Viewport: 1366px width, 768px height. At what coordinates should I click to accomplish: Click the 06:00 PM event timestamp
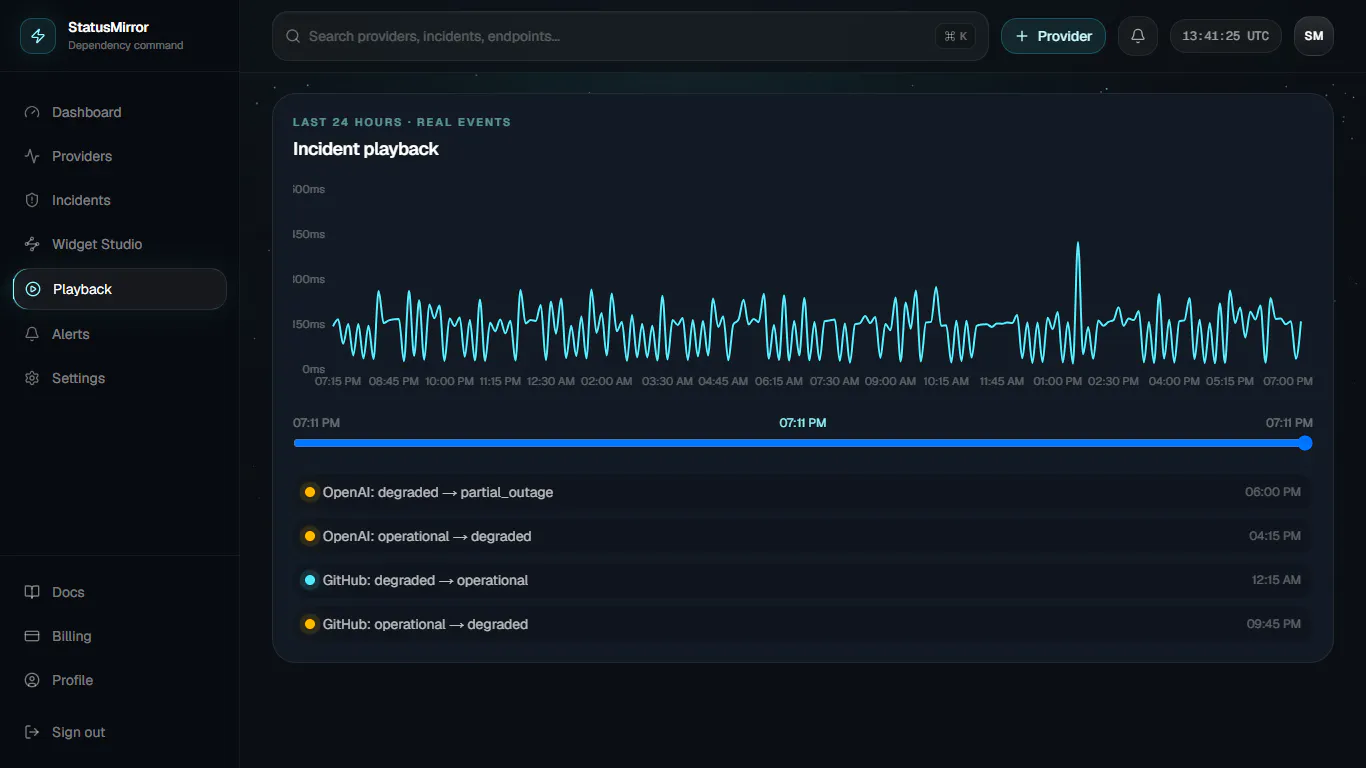[x=1273, y=492]
